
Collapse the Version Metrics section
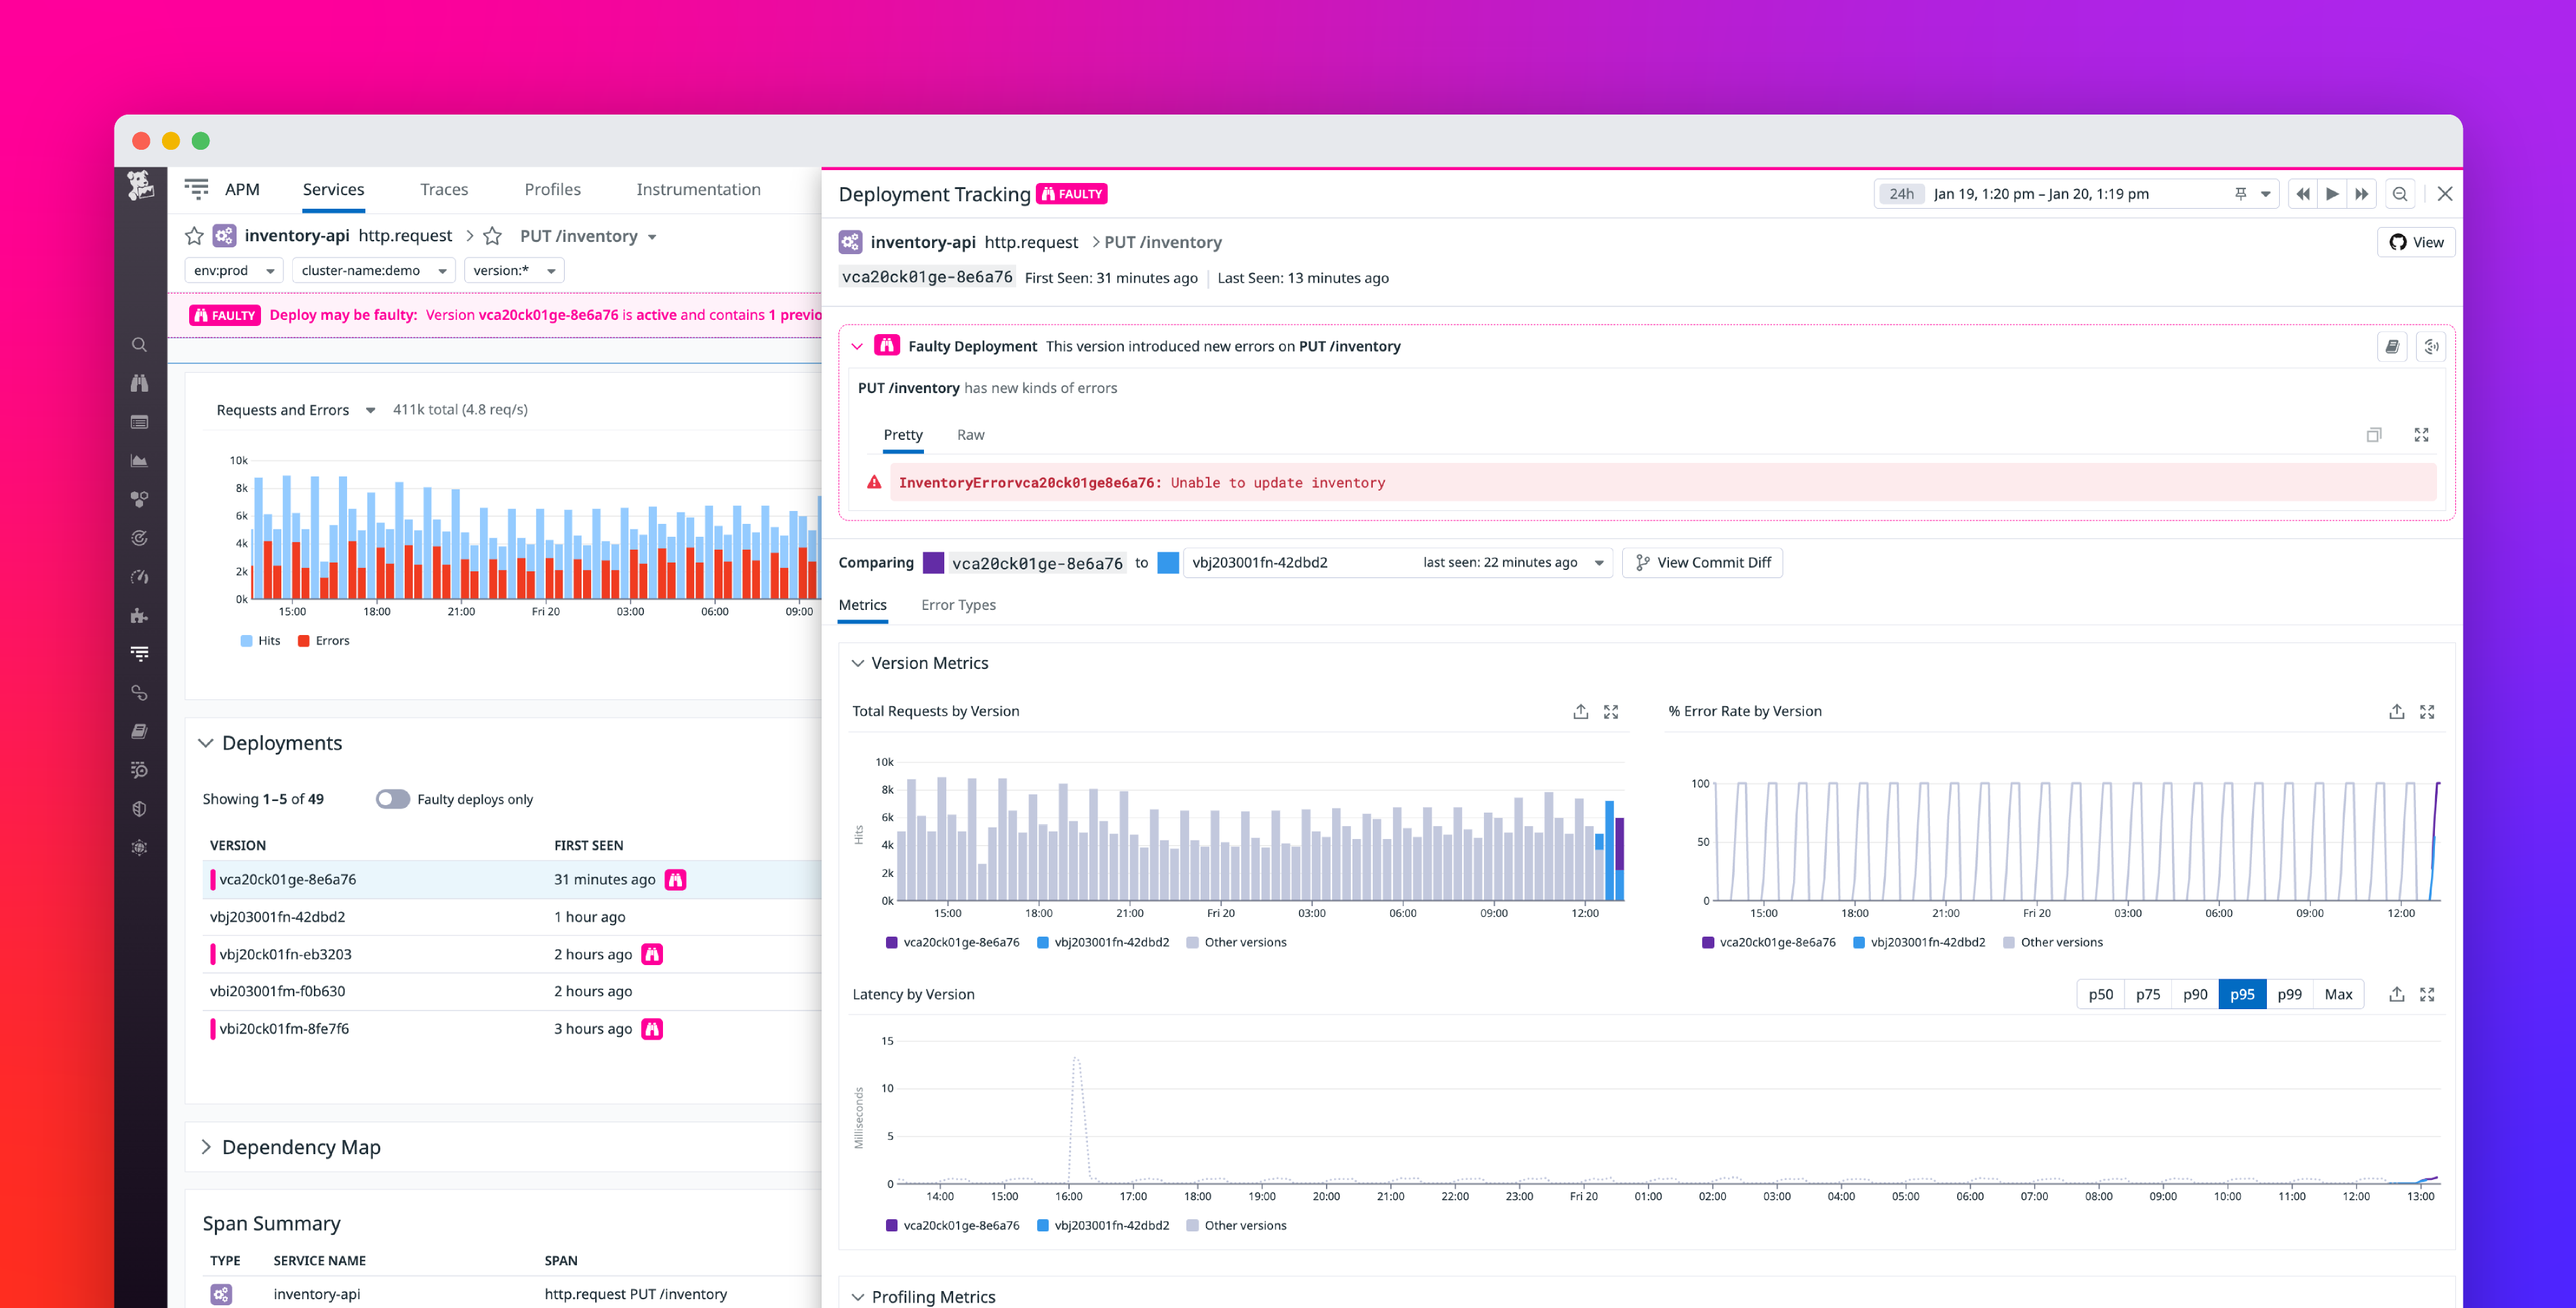(858, 663)
